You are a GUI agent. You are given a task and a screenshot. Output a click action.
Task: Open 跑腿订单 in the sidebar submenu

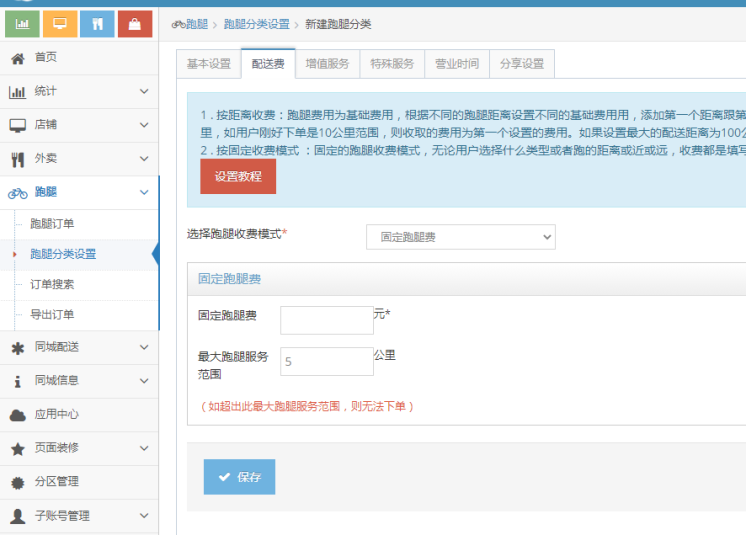point(52,224)
